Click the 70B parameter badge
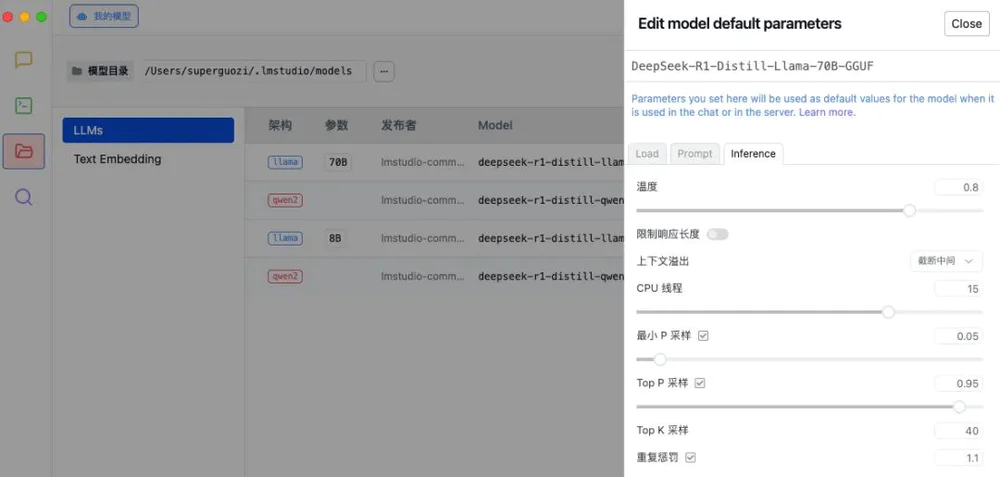This screenshot has width=1000, height=477. 338,162
